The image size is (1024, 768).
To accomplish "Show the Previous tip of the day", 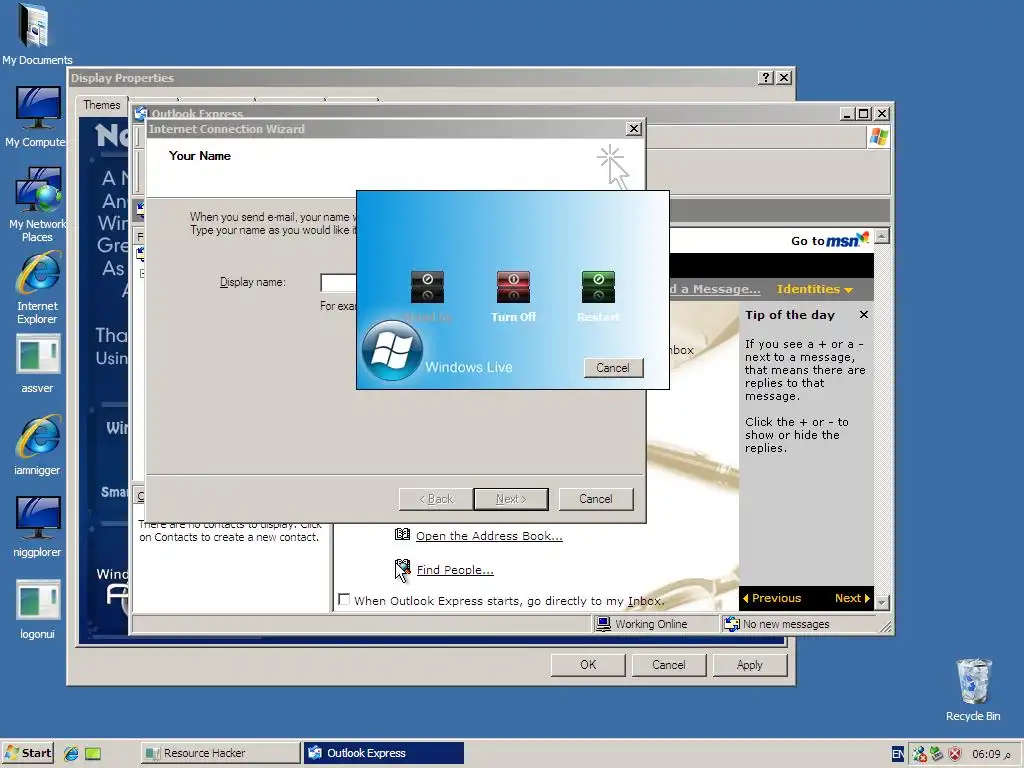I will point(771,598).
